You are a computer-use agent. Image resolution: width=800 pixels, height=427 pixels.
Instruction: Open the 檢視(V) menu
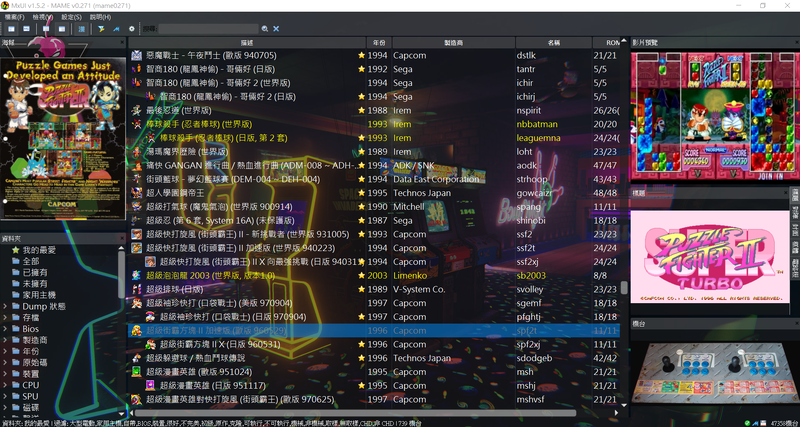(x=42, y=17)
